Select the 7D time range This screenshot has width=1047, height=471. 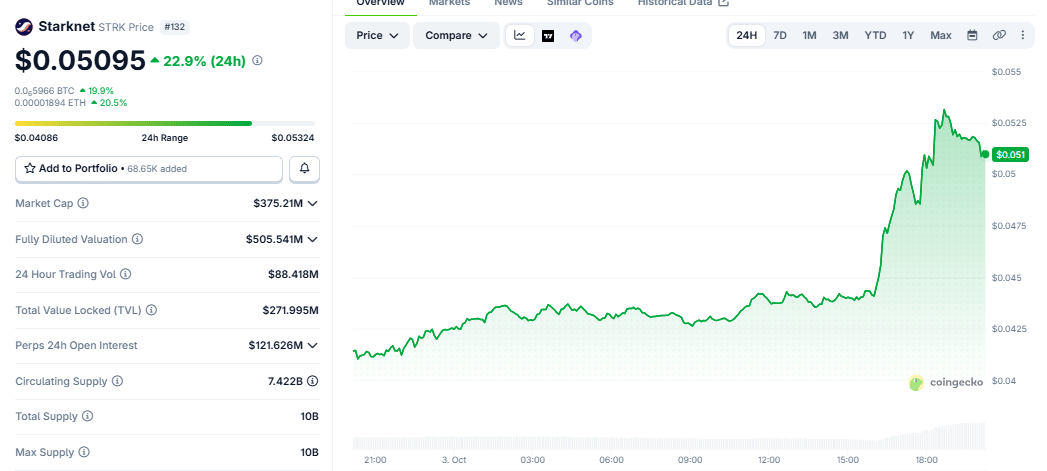coord(780,35)
